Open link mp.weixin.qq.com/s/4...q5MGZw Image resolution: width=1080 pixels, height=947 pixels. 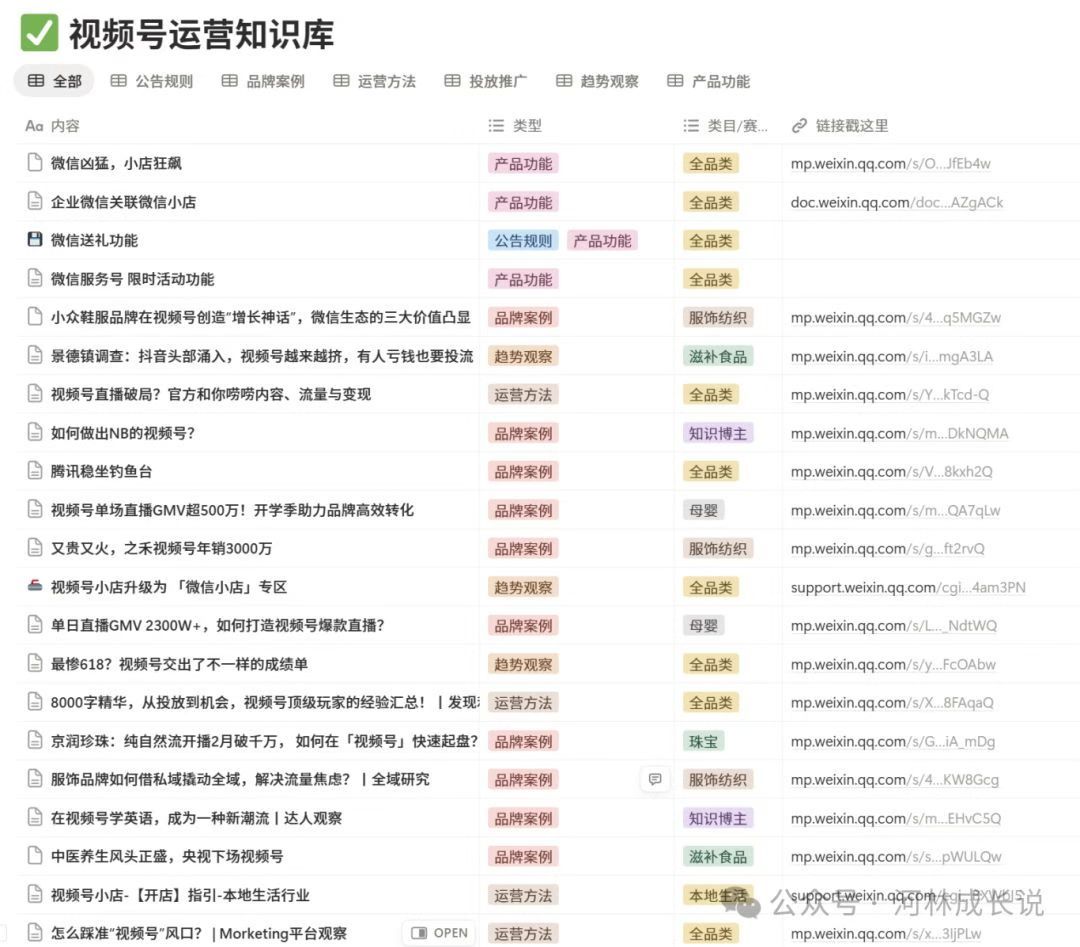click(x=896, y=318)
